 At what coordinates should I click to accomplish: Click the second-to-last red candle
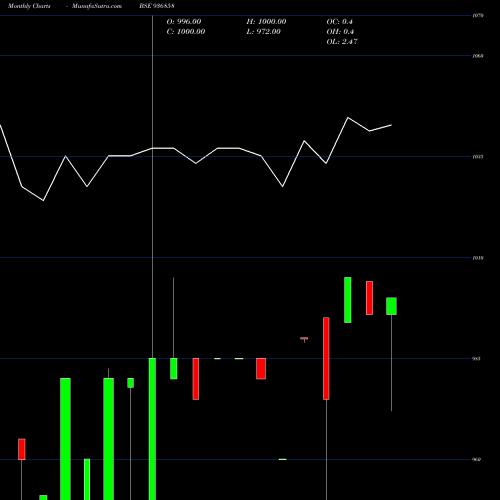[326, 358]
